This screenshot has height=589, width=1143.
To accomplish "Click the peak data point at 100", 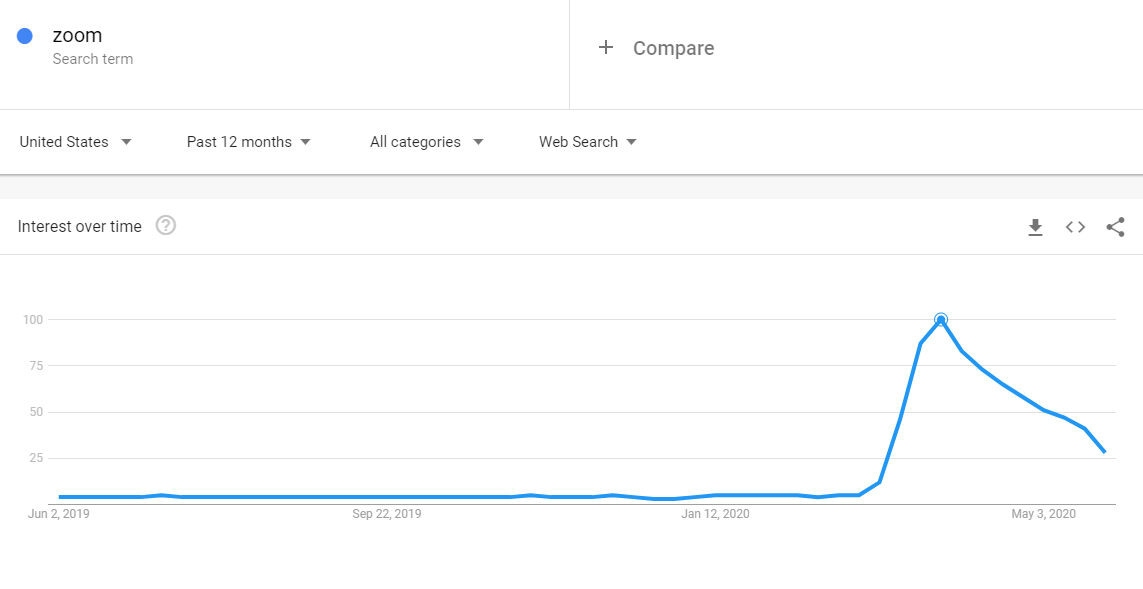I will (940, 320).
